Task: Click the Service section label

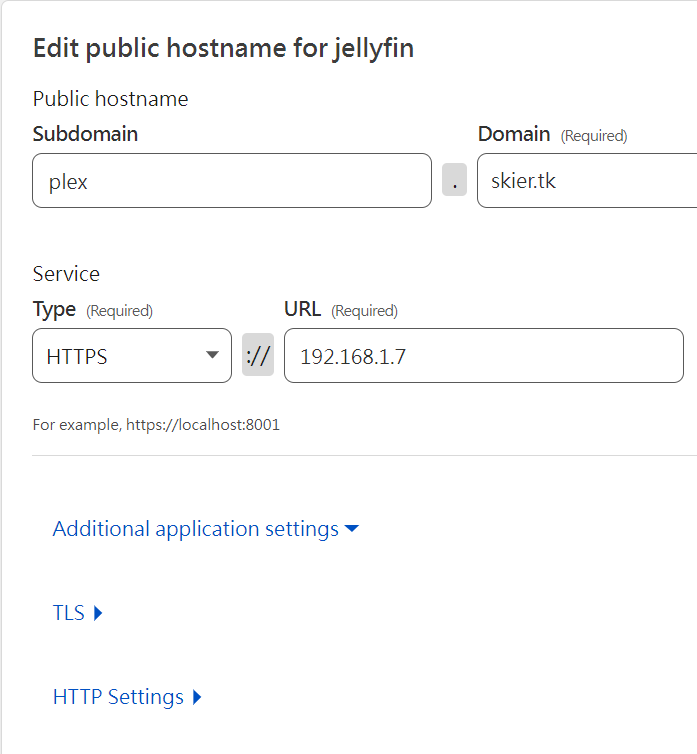Action: [x=66, y=274]
